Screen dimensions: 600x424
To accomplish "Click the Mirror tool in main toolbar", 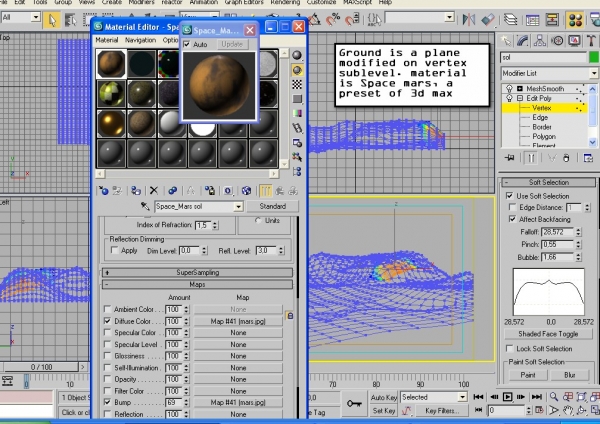I will [468, 19].
